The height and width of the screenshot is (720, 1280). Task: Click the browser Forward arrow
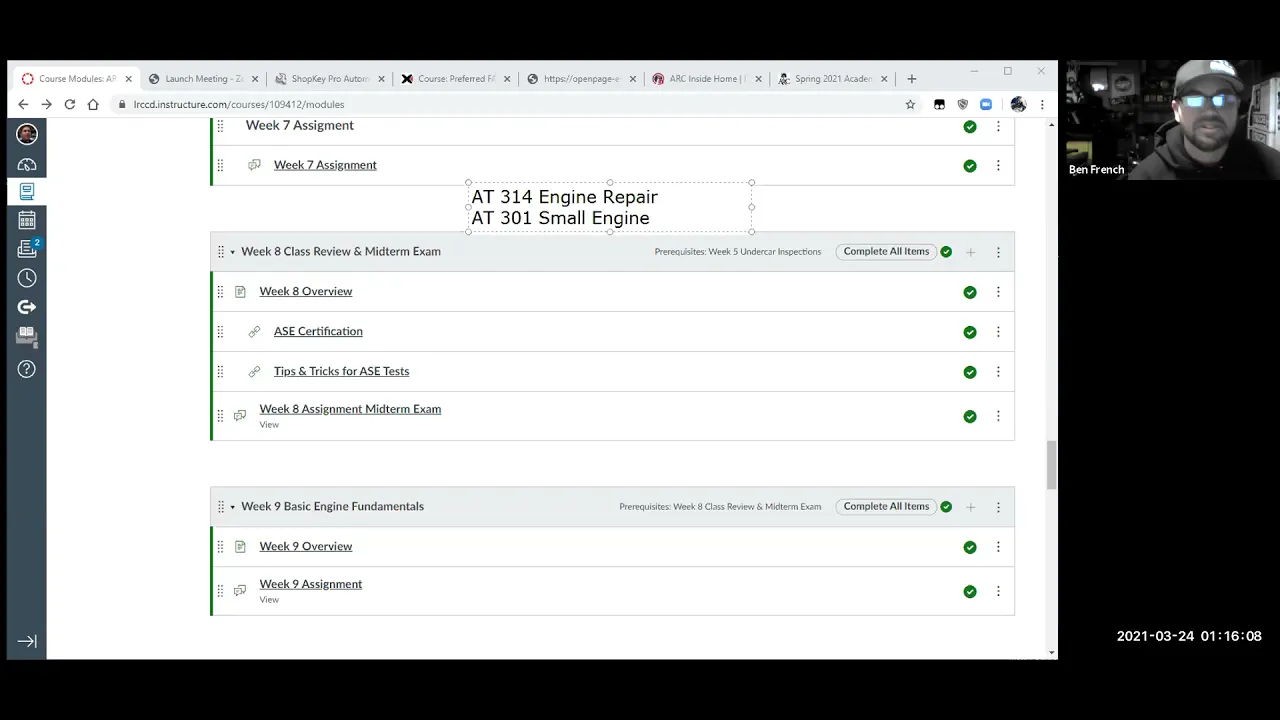pyautogui.click(x=46, y=104)
